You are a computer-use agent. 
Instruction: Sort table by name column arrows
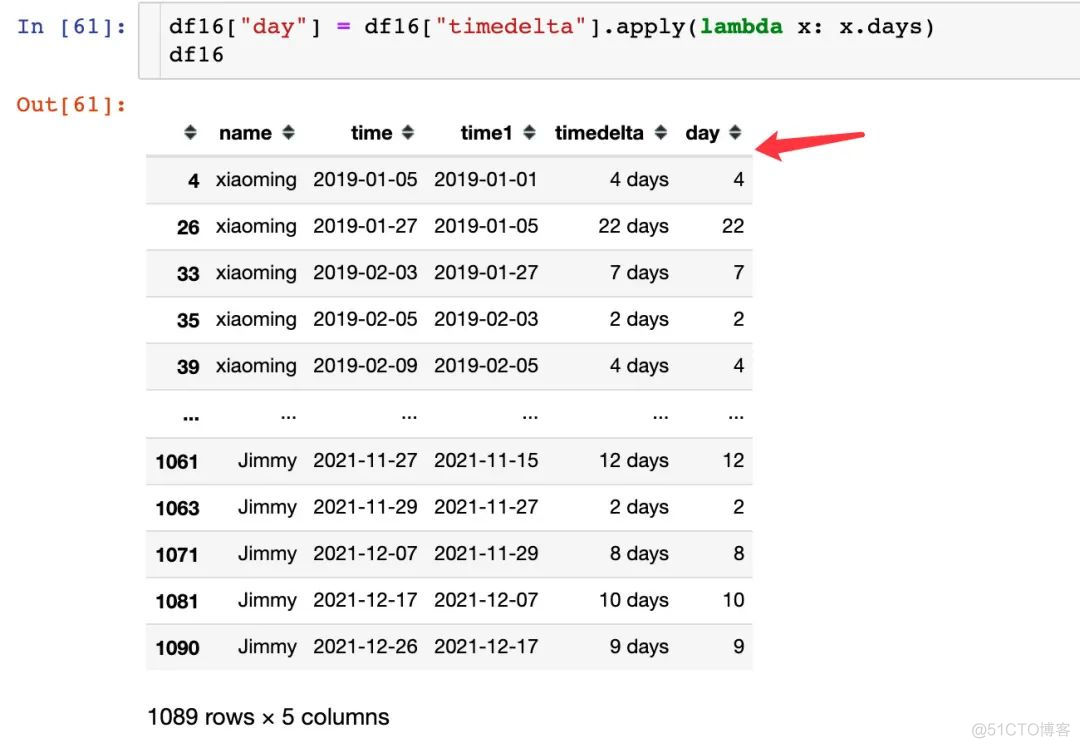pos(289,132)
